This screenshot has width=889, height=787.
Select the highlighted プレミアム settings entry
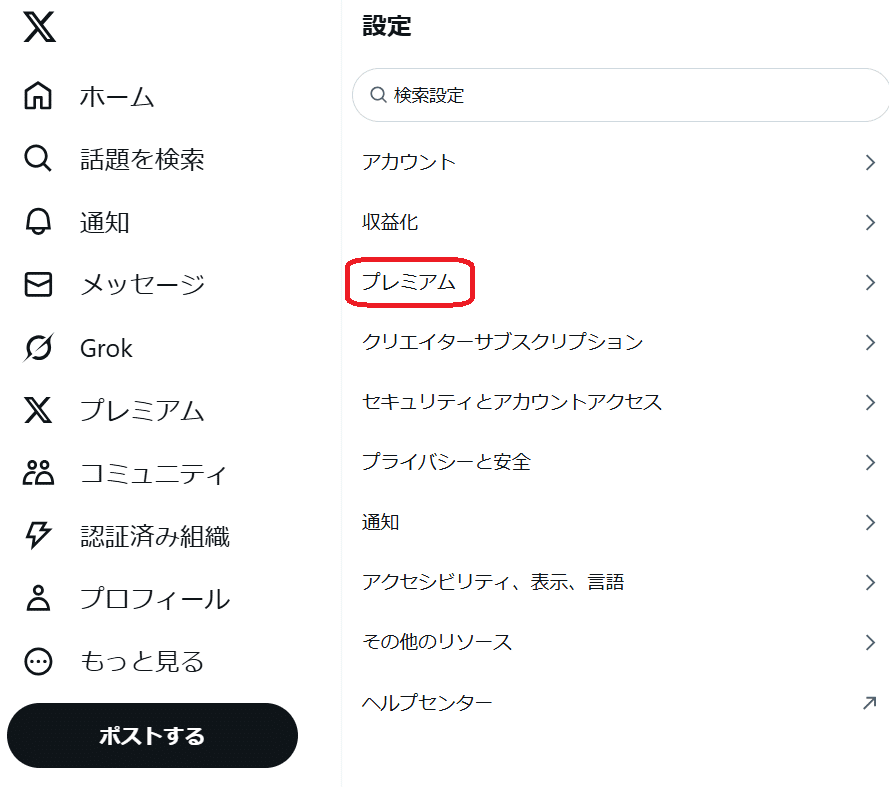(x=410, y=282)
